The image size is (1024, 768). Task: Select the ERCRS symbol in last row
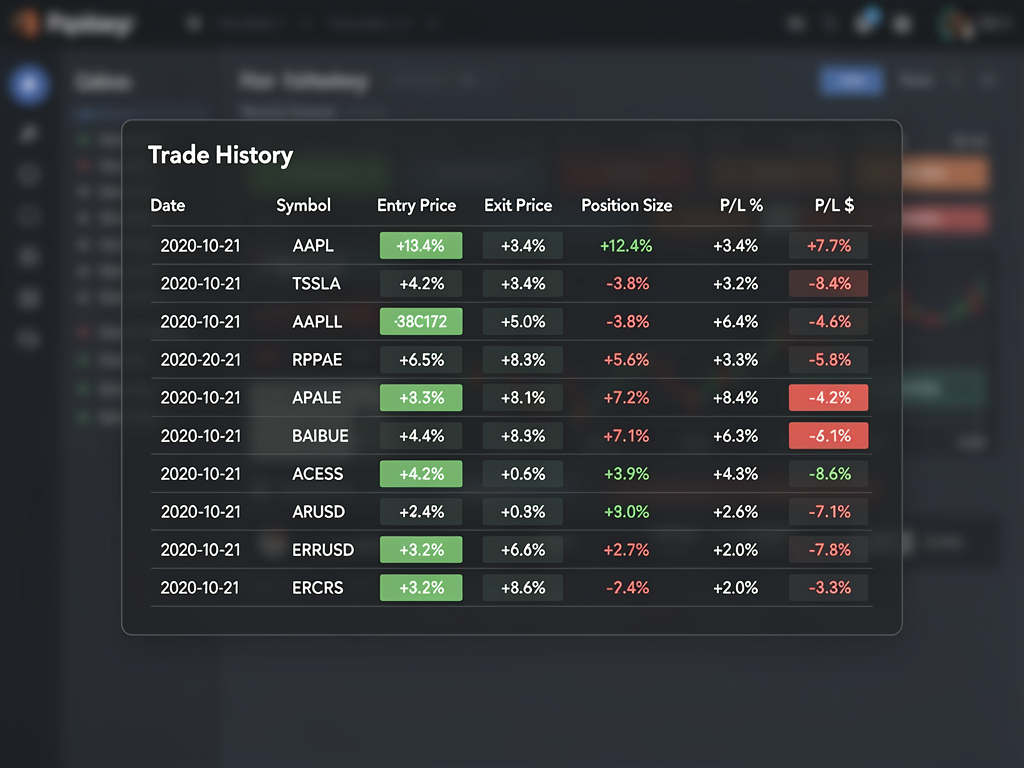(x=317, y=588)
